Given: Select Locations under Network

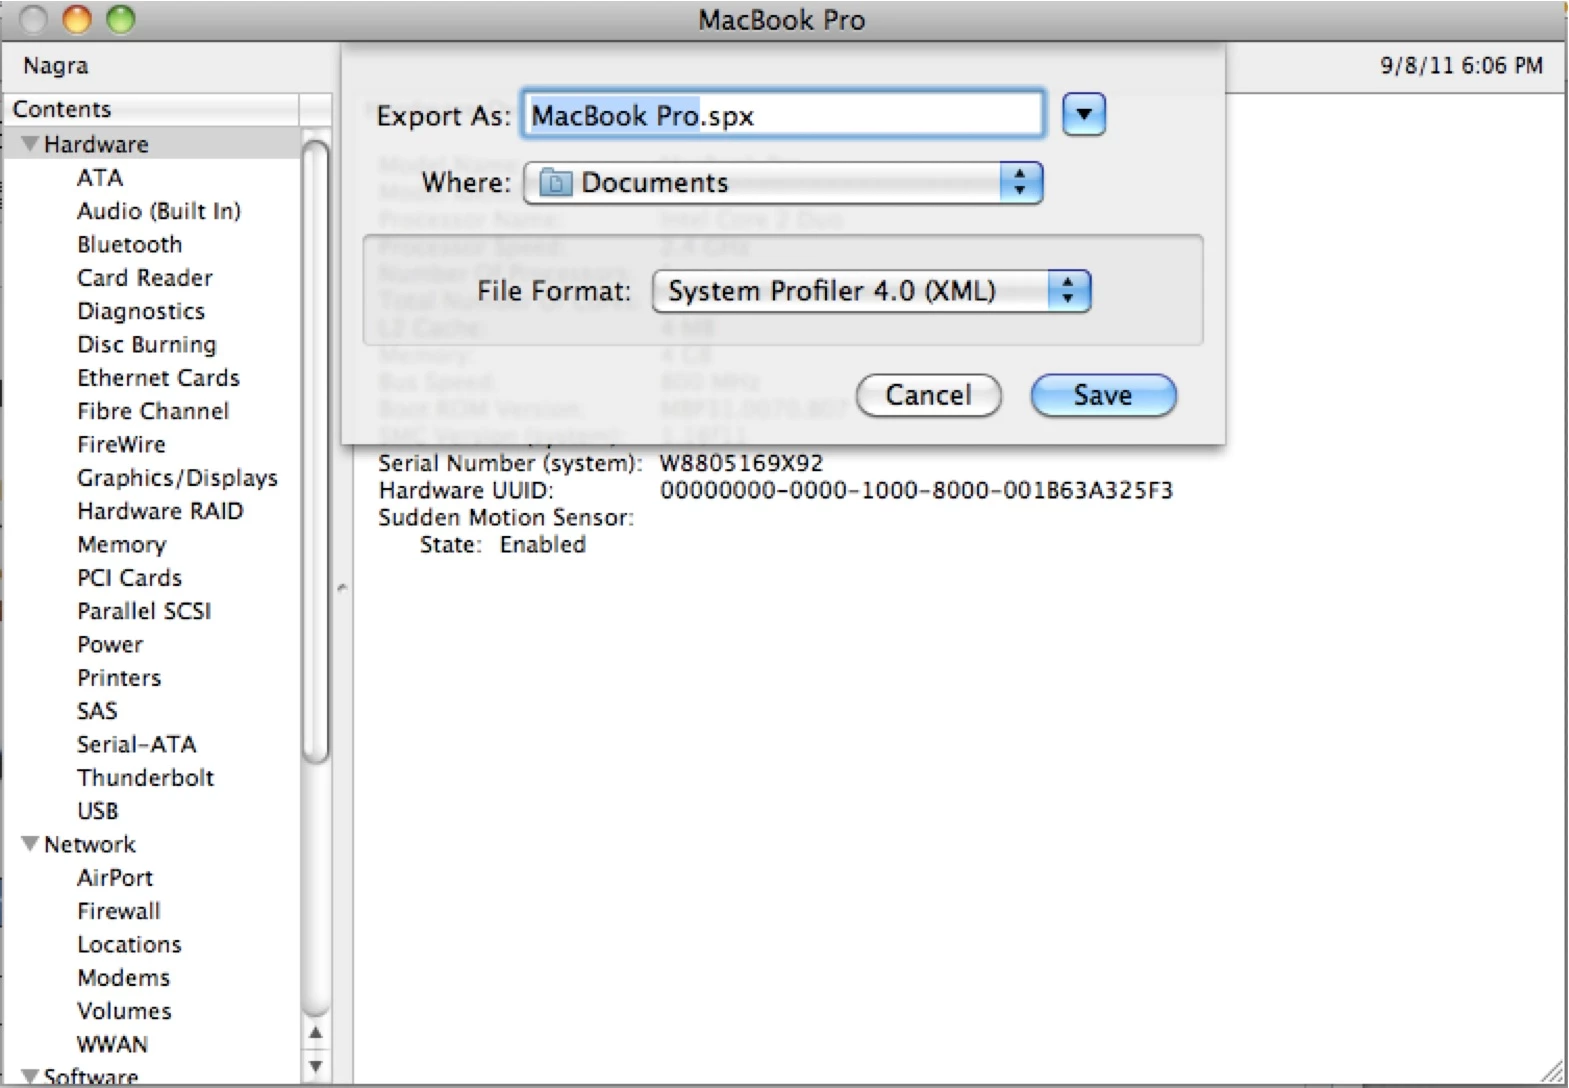Looking at the screenshot, I should click(x=130, y=945).
